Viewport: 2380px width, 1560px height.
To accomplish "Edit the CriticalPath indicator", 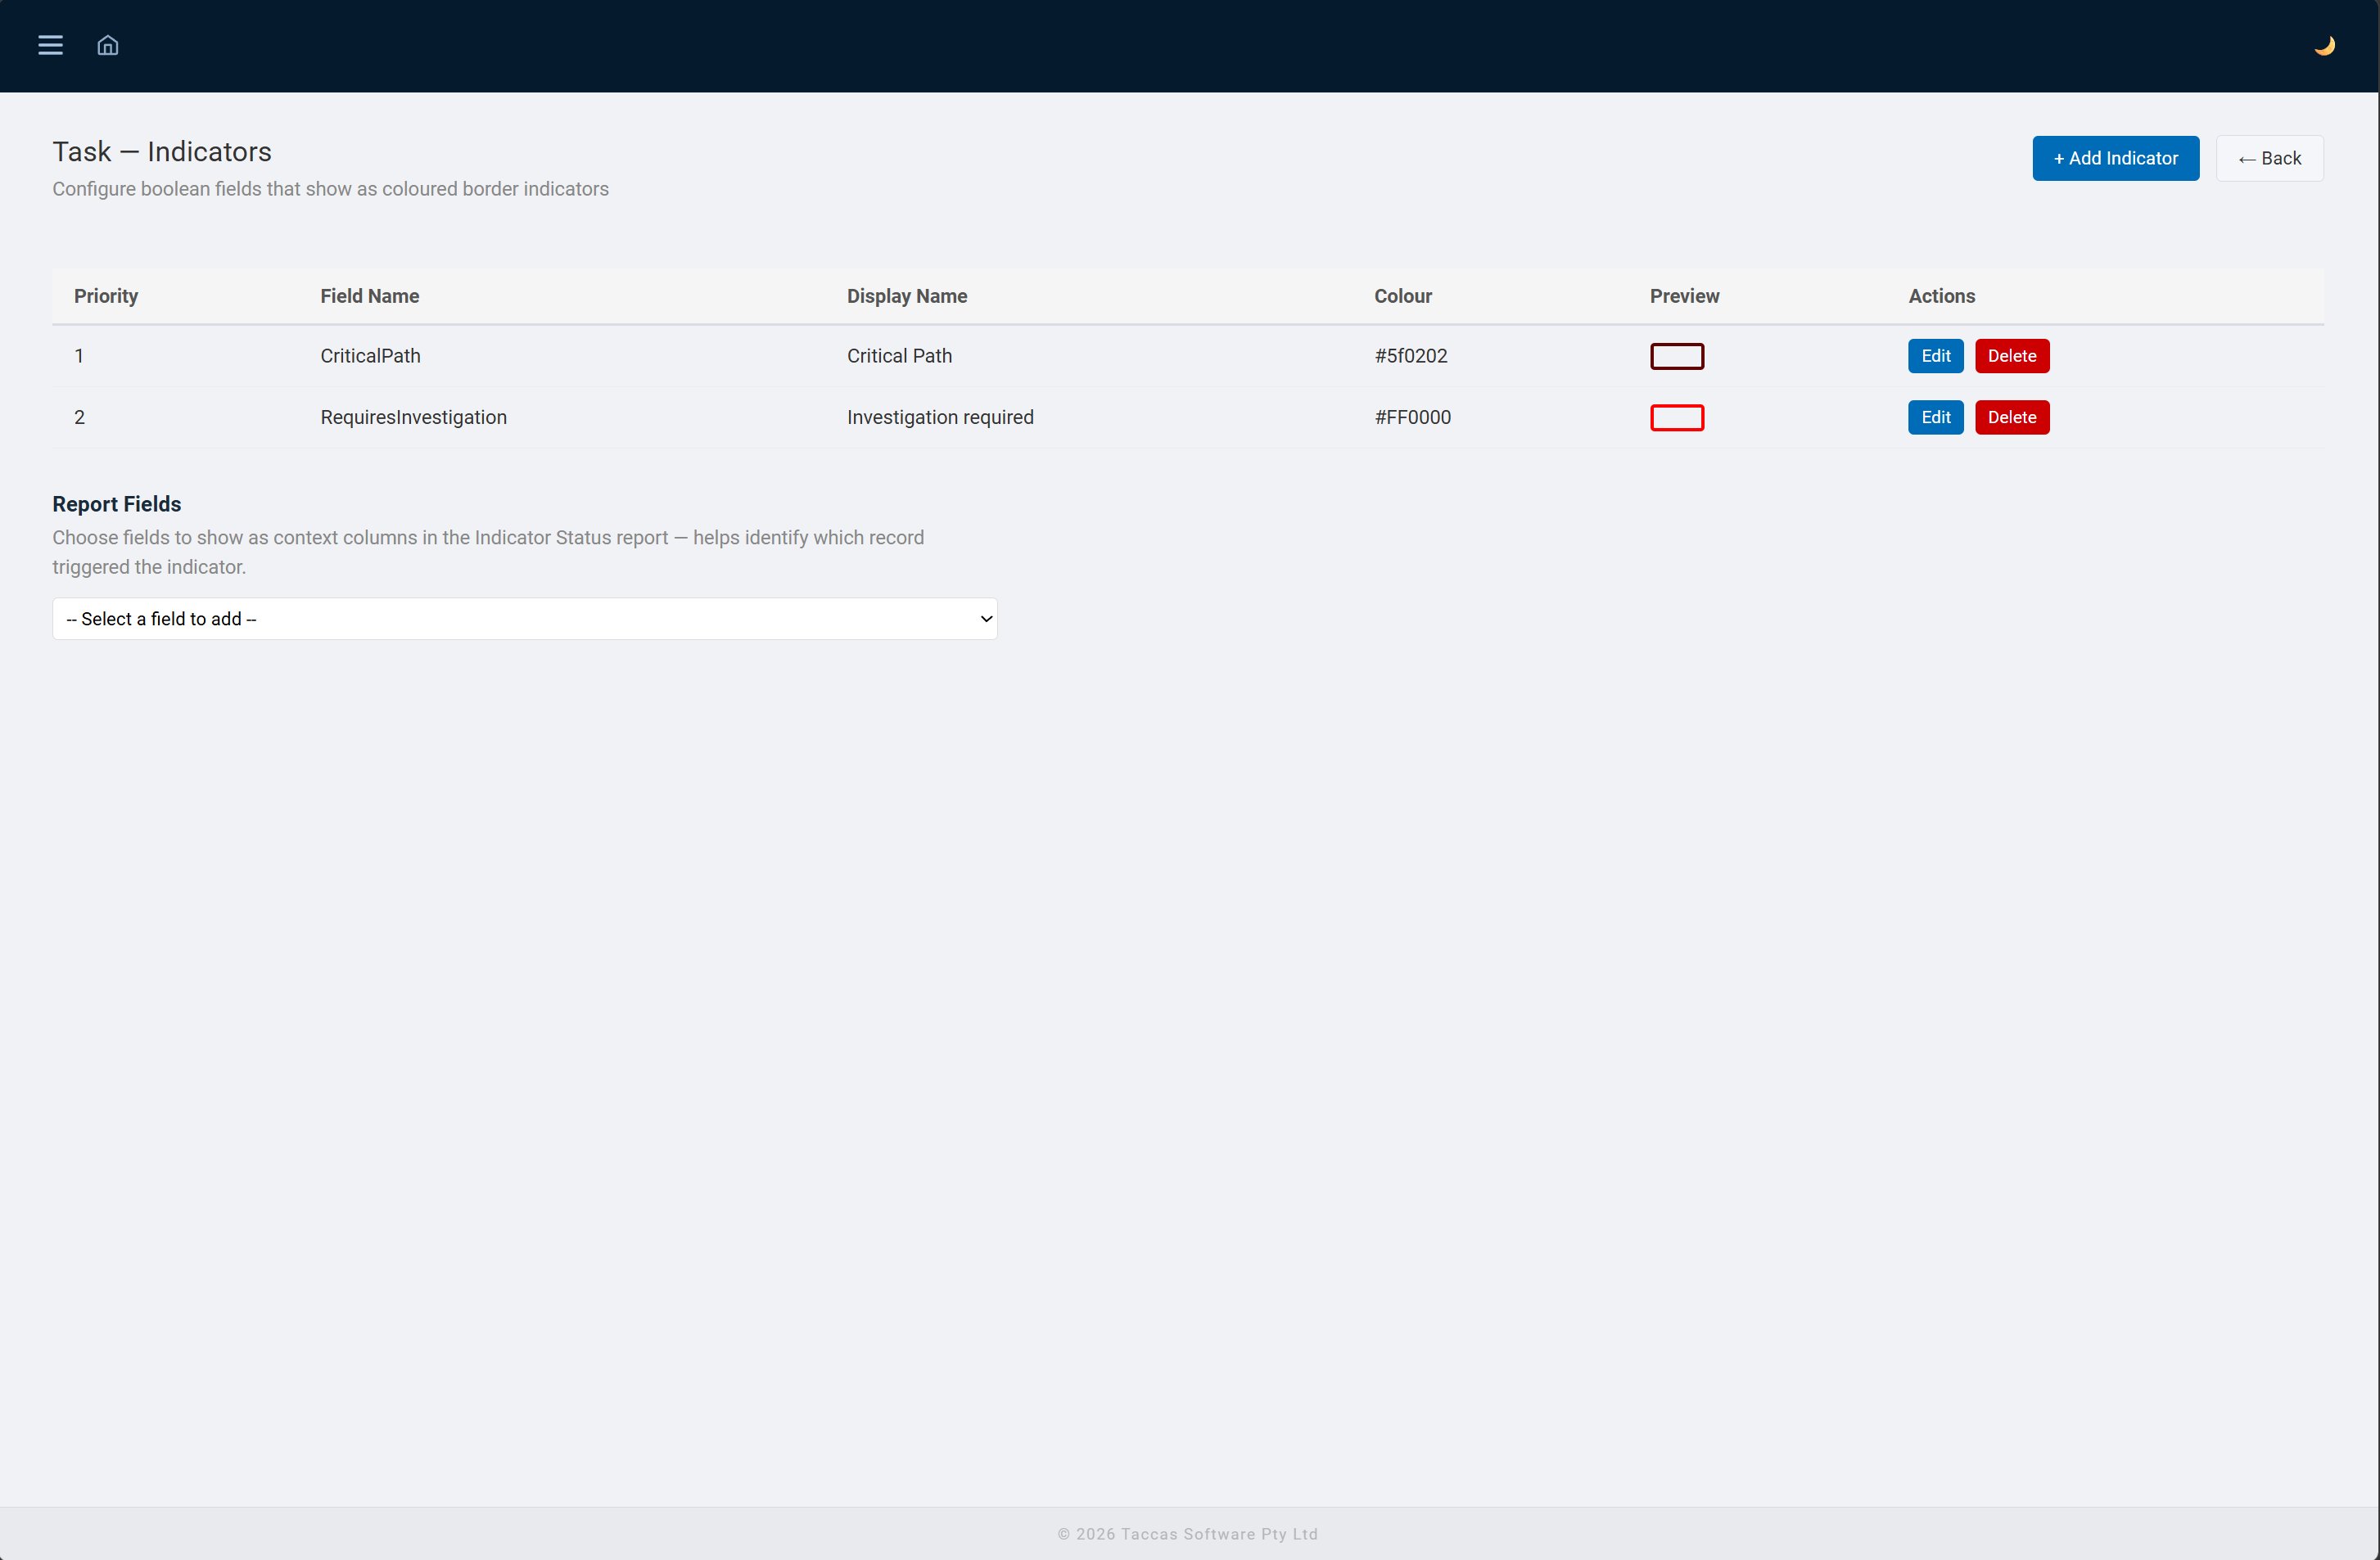I will point(1935,356).
